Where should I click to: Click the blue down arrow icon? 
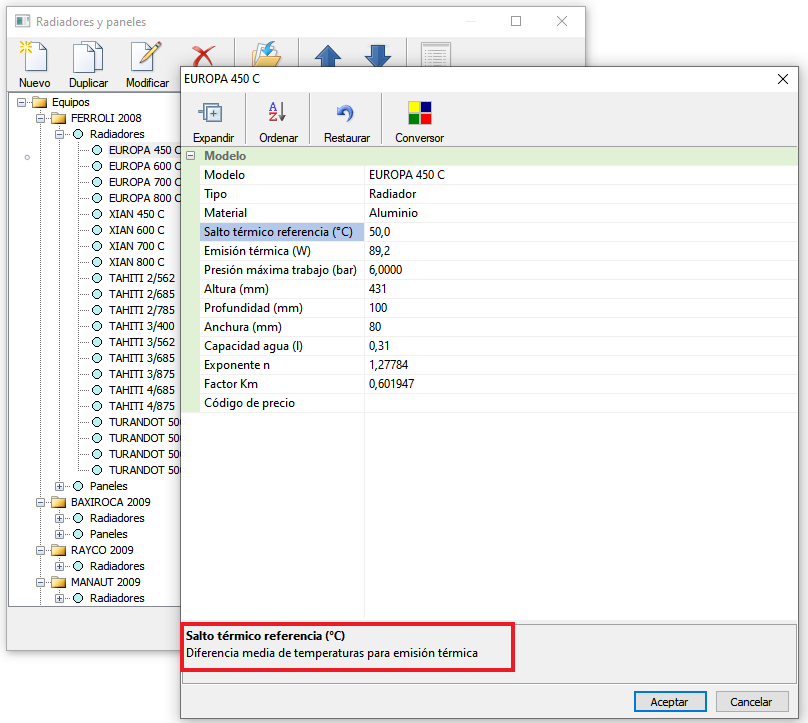(x=378, y=56)
